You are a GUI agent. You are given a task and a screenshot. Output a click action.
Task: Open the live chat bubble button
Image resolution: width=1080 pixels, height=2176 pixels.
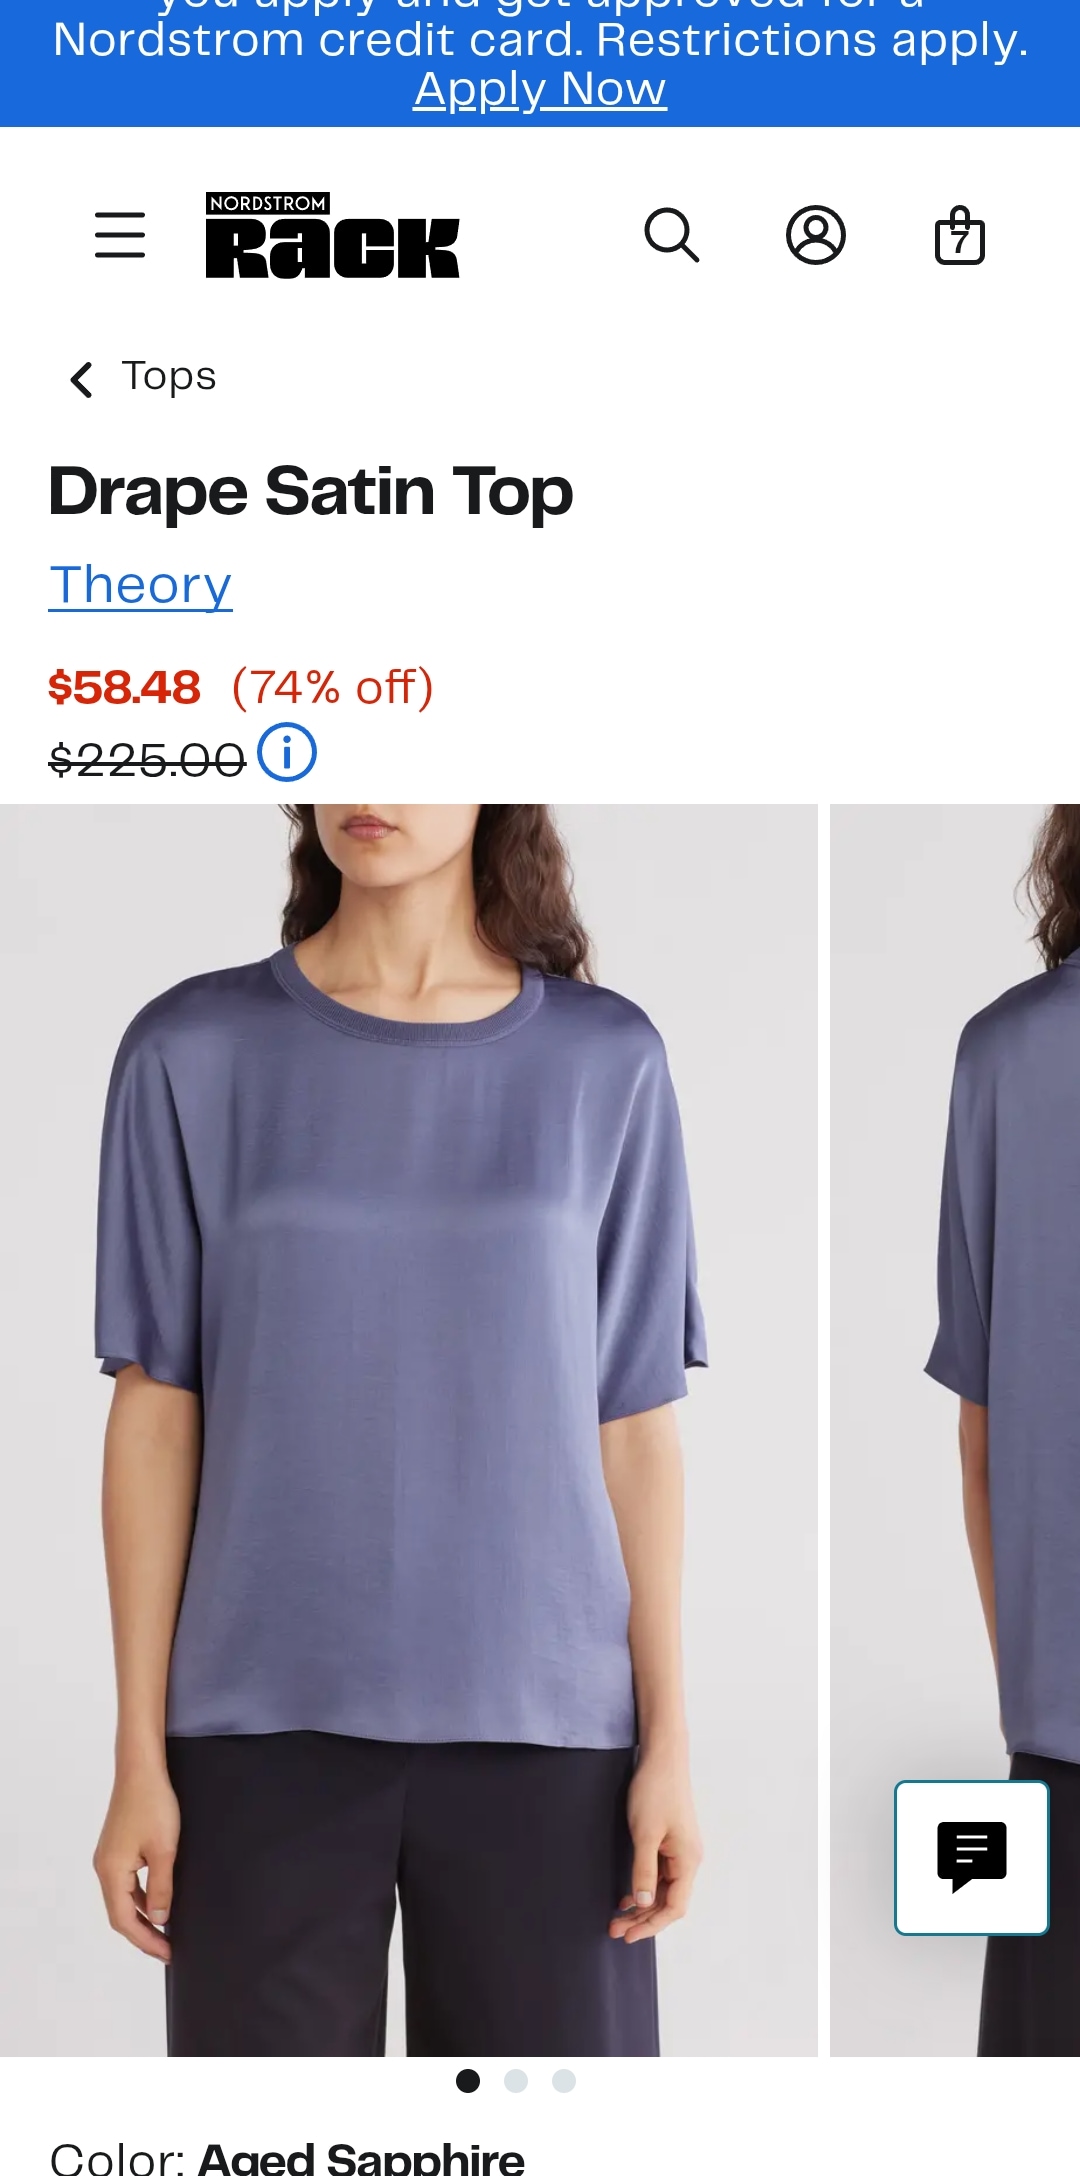point(972,1858)
